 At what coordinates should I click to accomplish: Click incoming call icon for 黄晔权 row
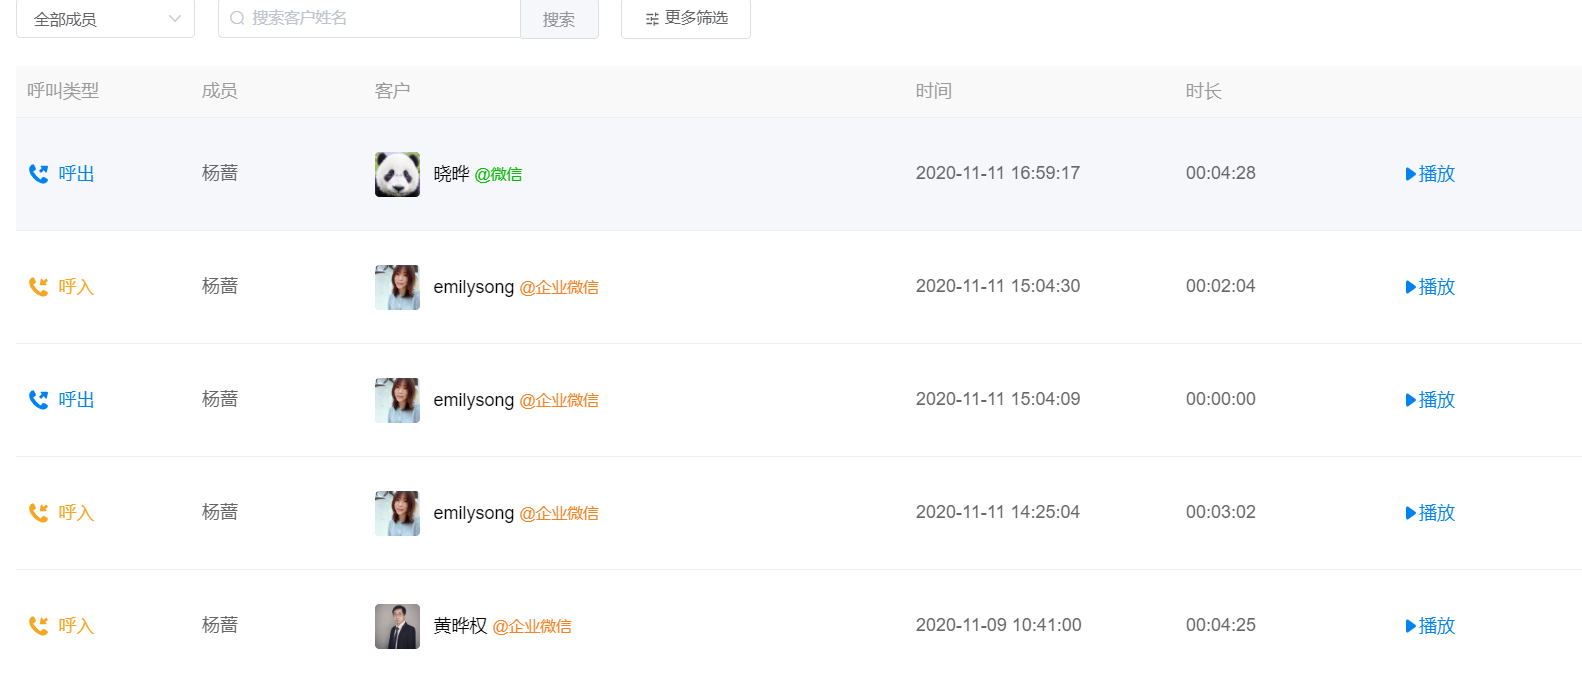(x=38, y=626)
